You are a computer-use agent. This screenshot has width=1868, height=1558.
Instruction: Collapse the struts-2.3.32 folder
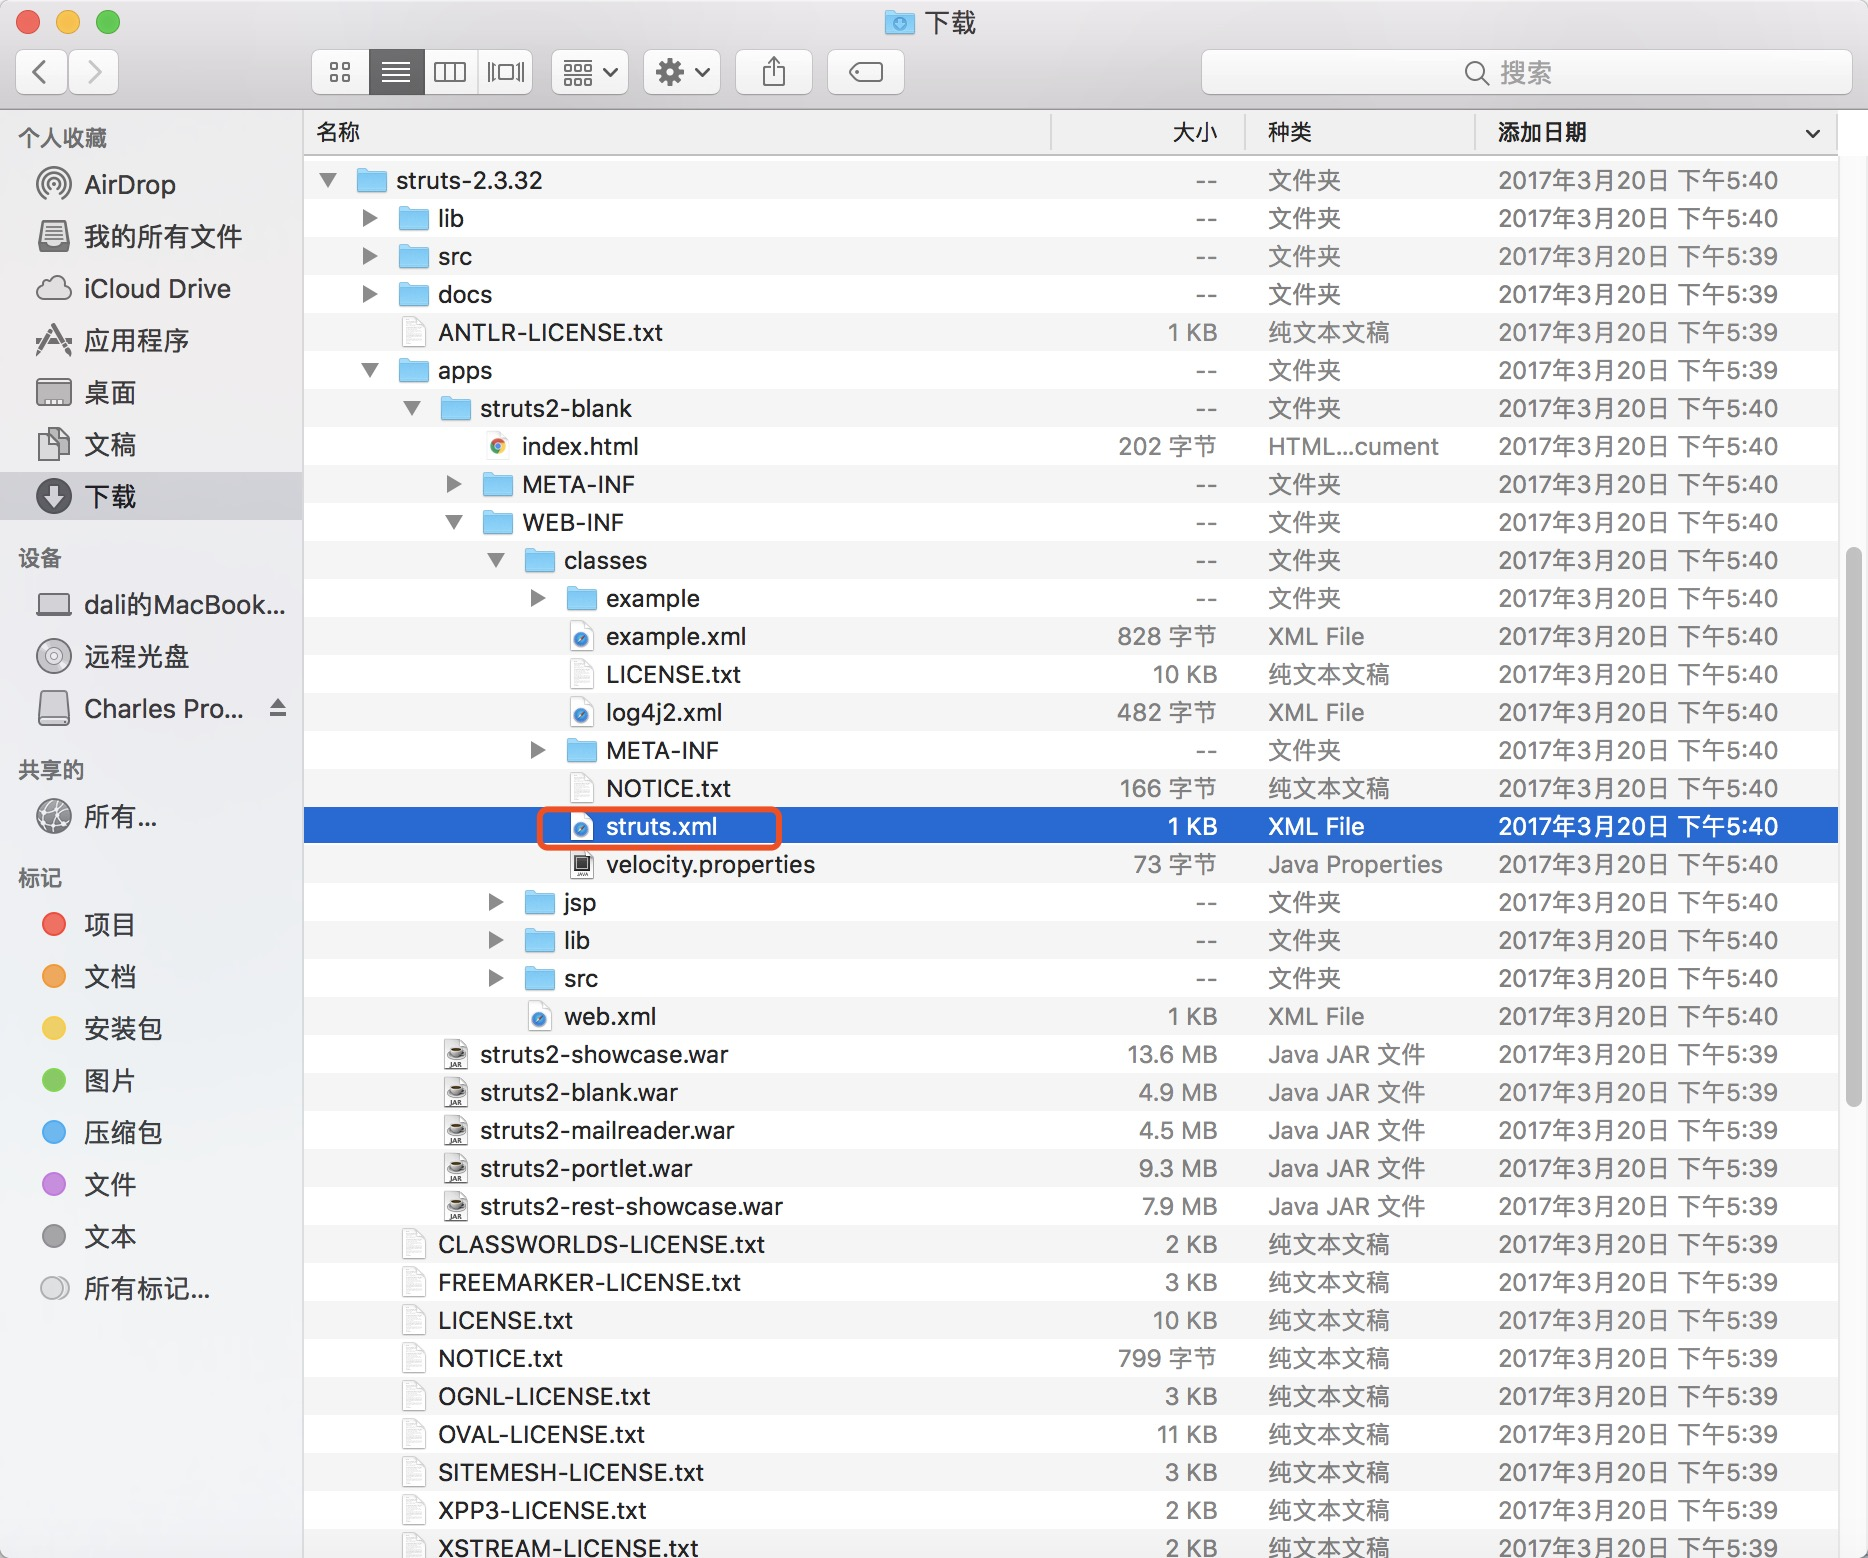(x=328, y=181)
